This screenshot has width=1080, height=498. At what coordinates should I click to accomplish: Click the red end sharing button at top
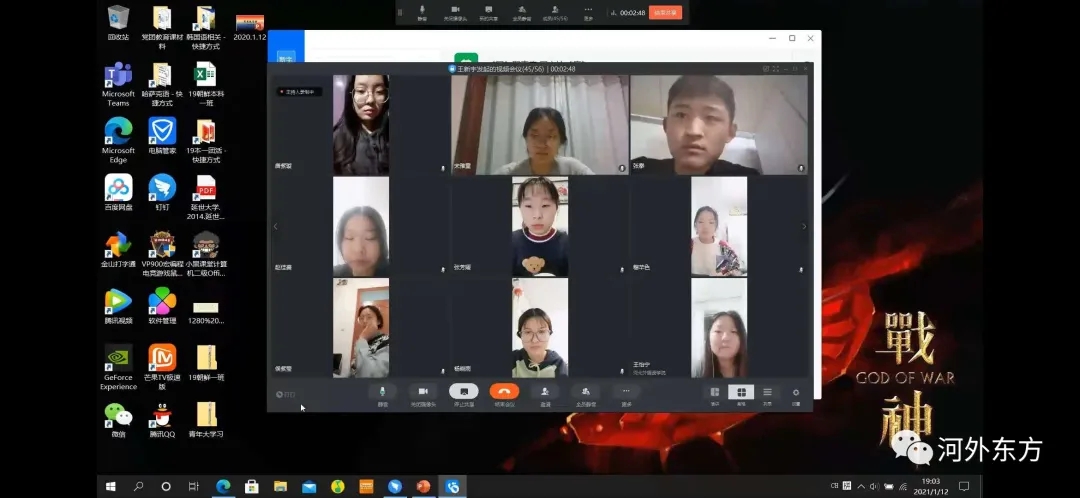665,13
